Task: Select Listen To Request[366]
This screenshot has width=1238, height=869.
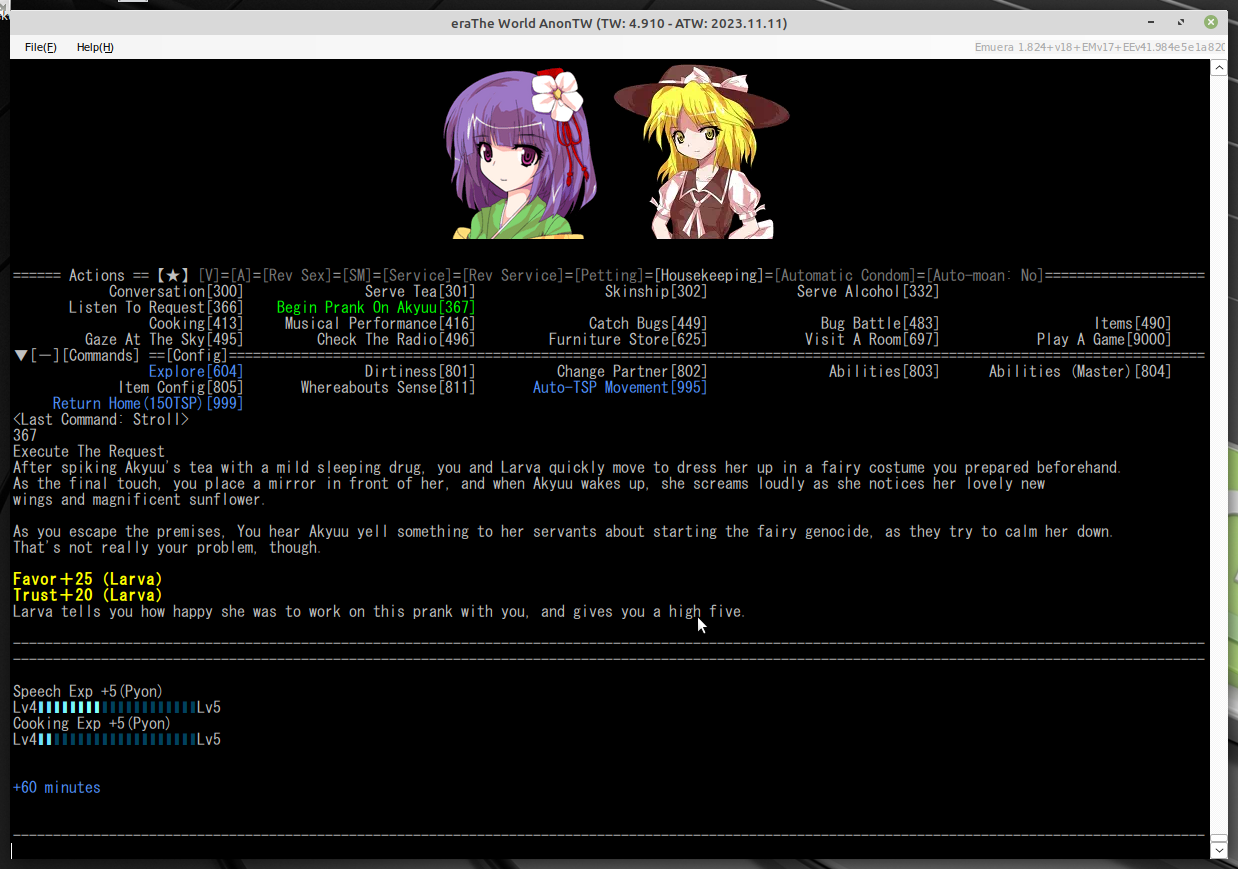Action: coord(156,308)
